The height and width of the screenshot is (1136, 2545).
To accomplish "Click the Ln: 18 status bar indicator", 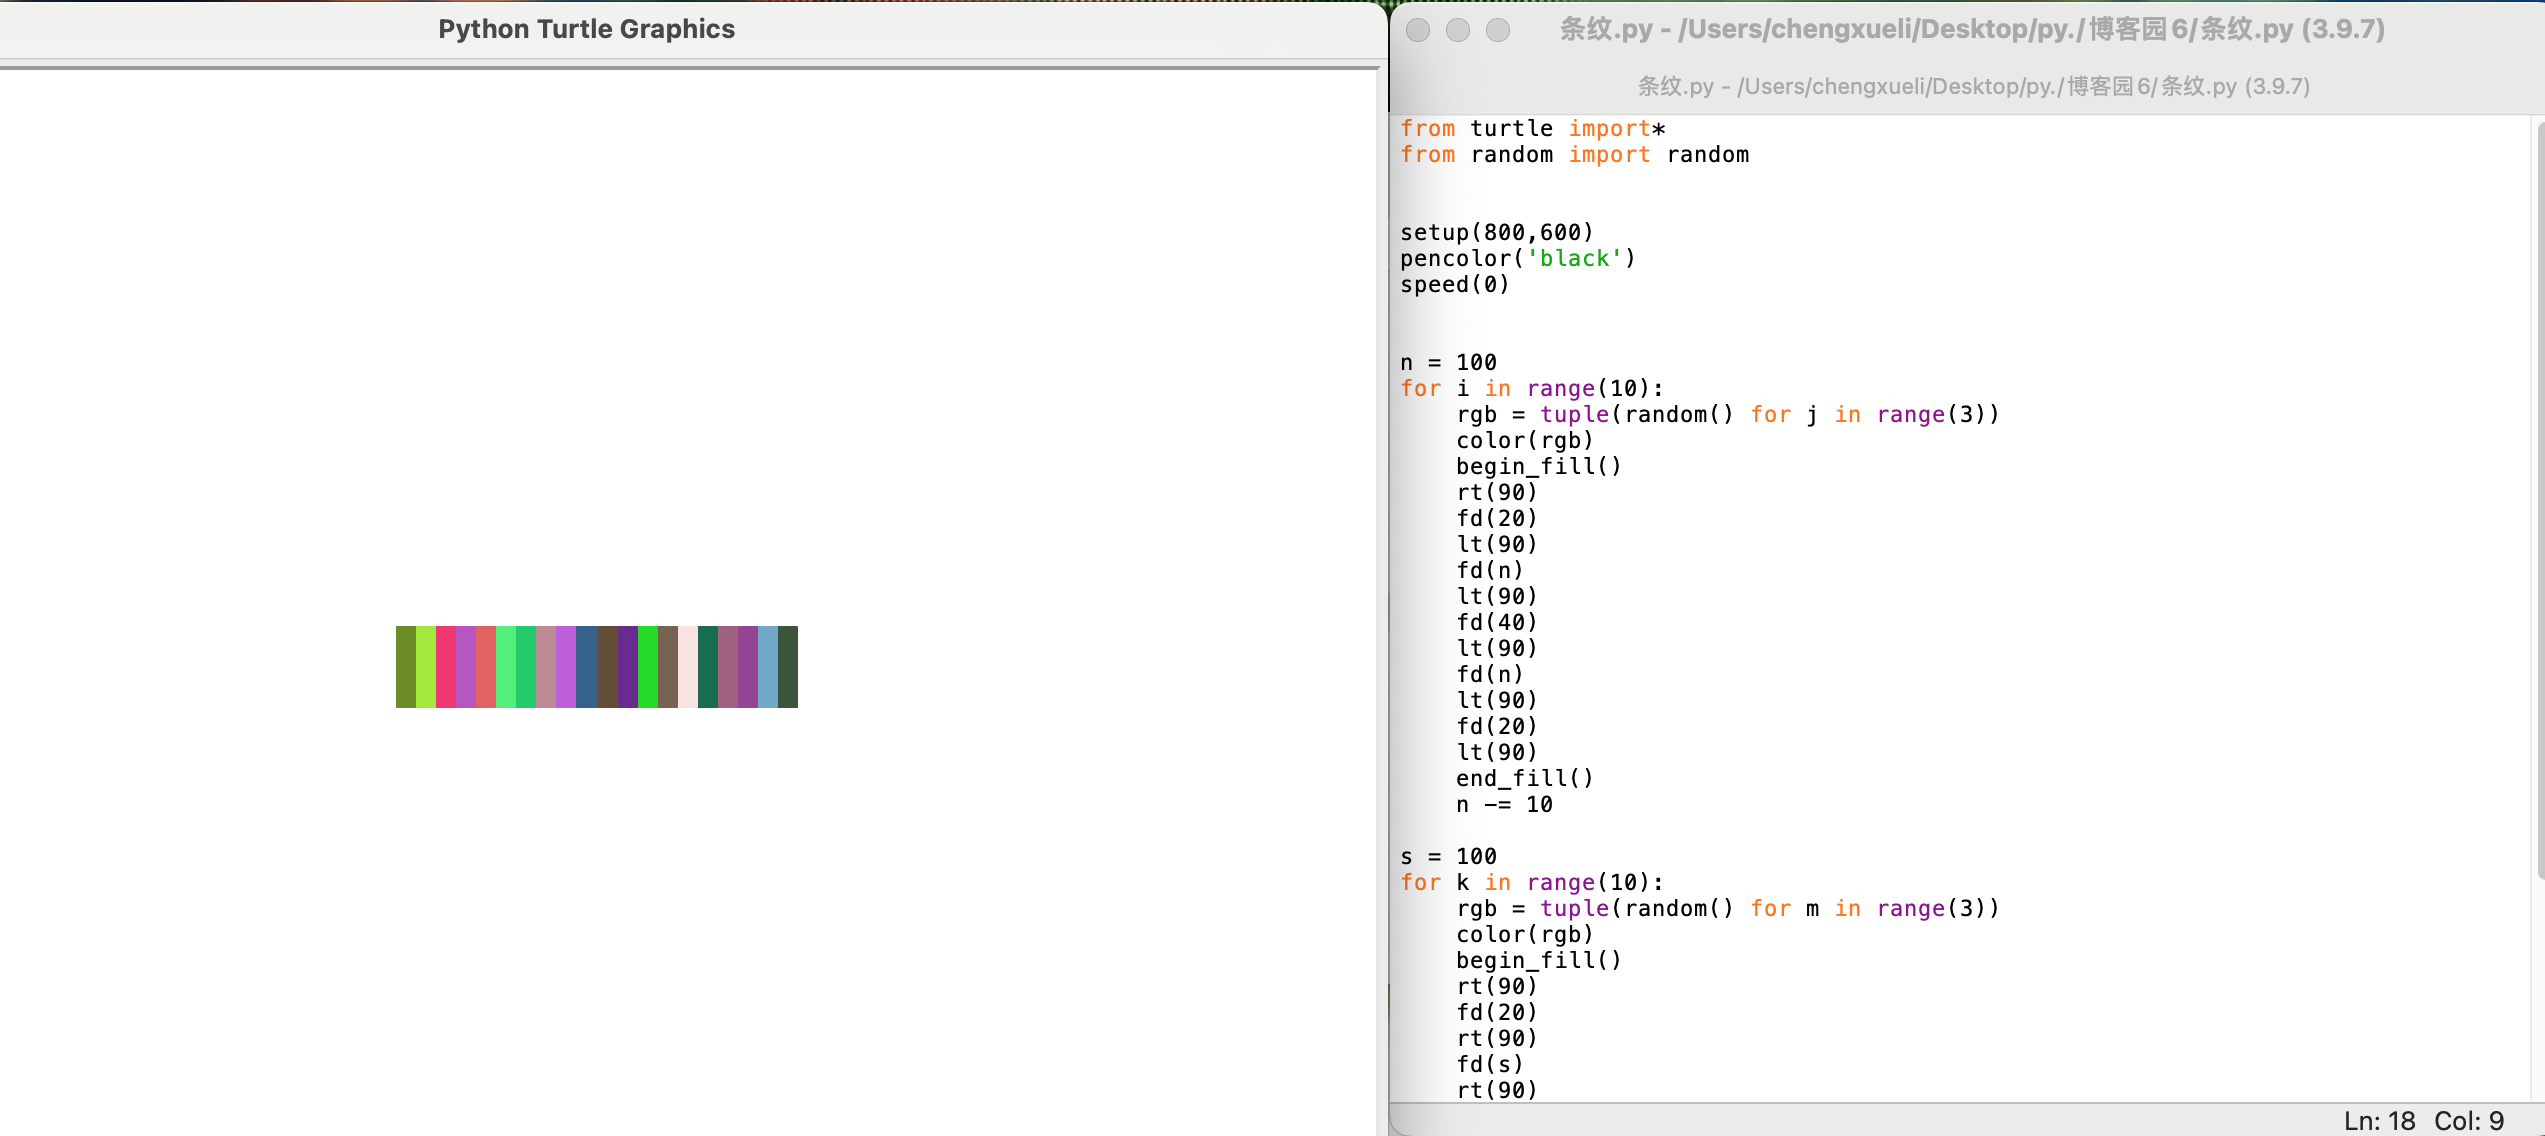I will point(2378,1120).
